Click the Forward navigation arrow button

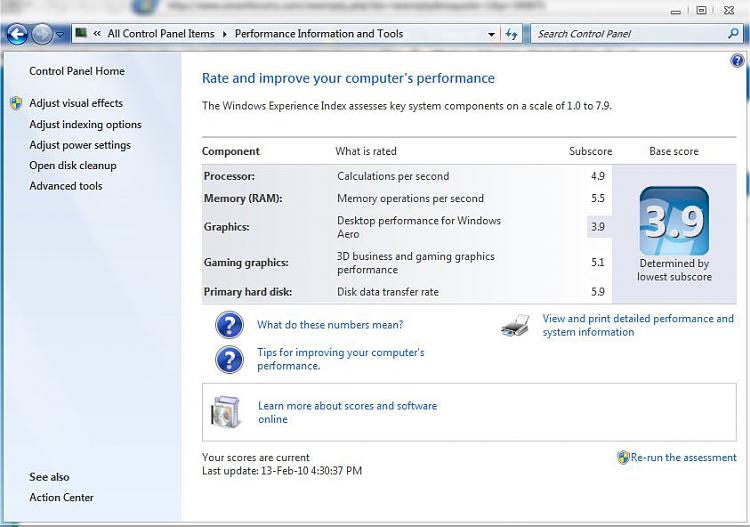pos(42,34)
